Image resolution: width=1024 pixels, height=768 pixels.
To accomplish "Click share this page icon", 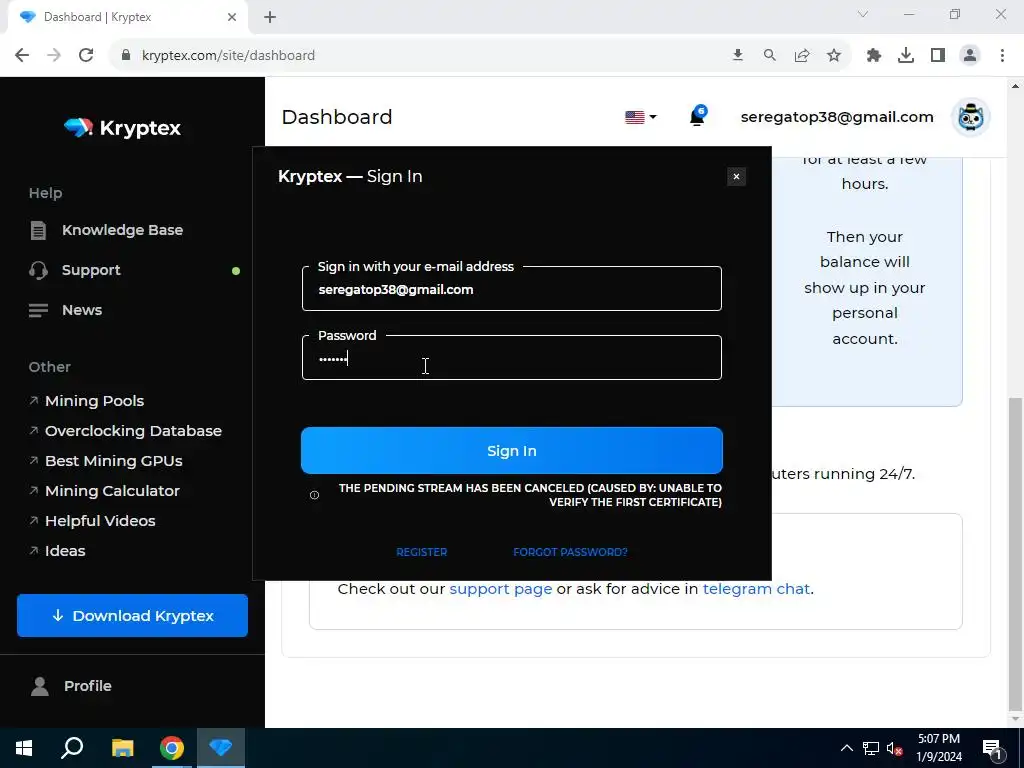I will pos(802,55).
